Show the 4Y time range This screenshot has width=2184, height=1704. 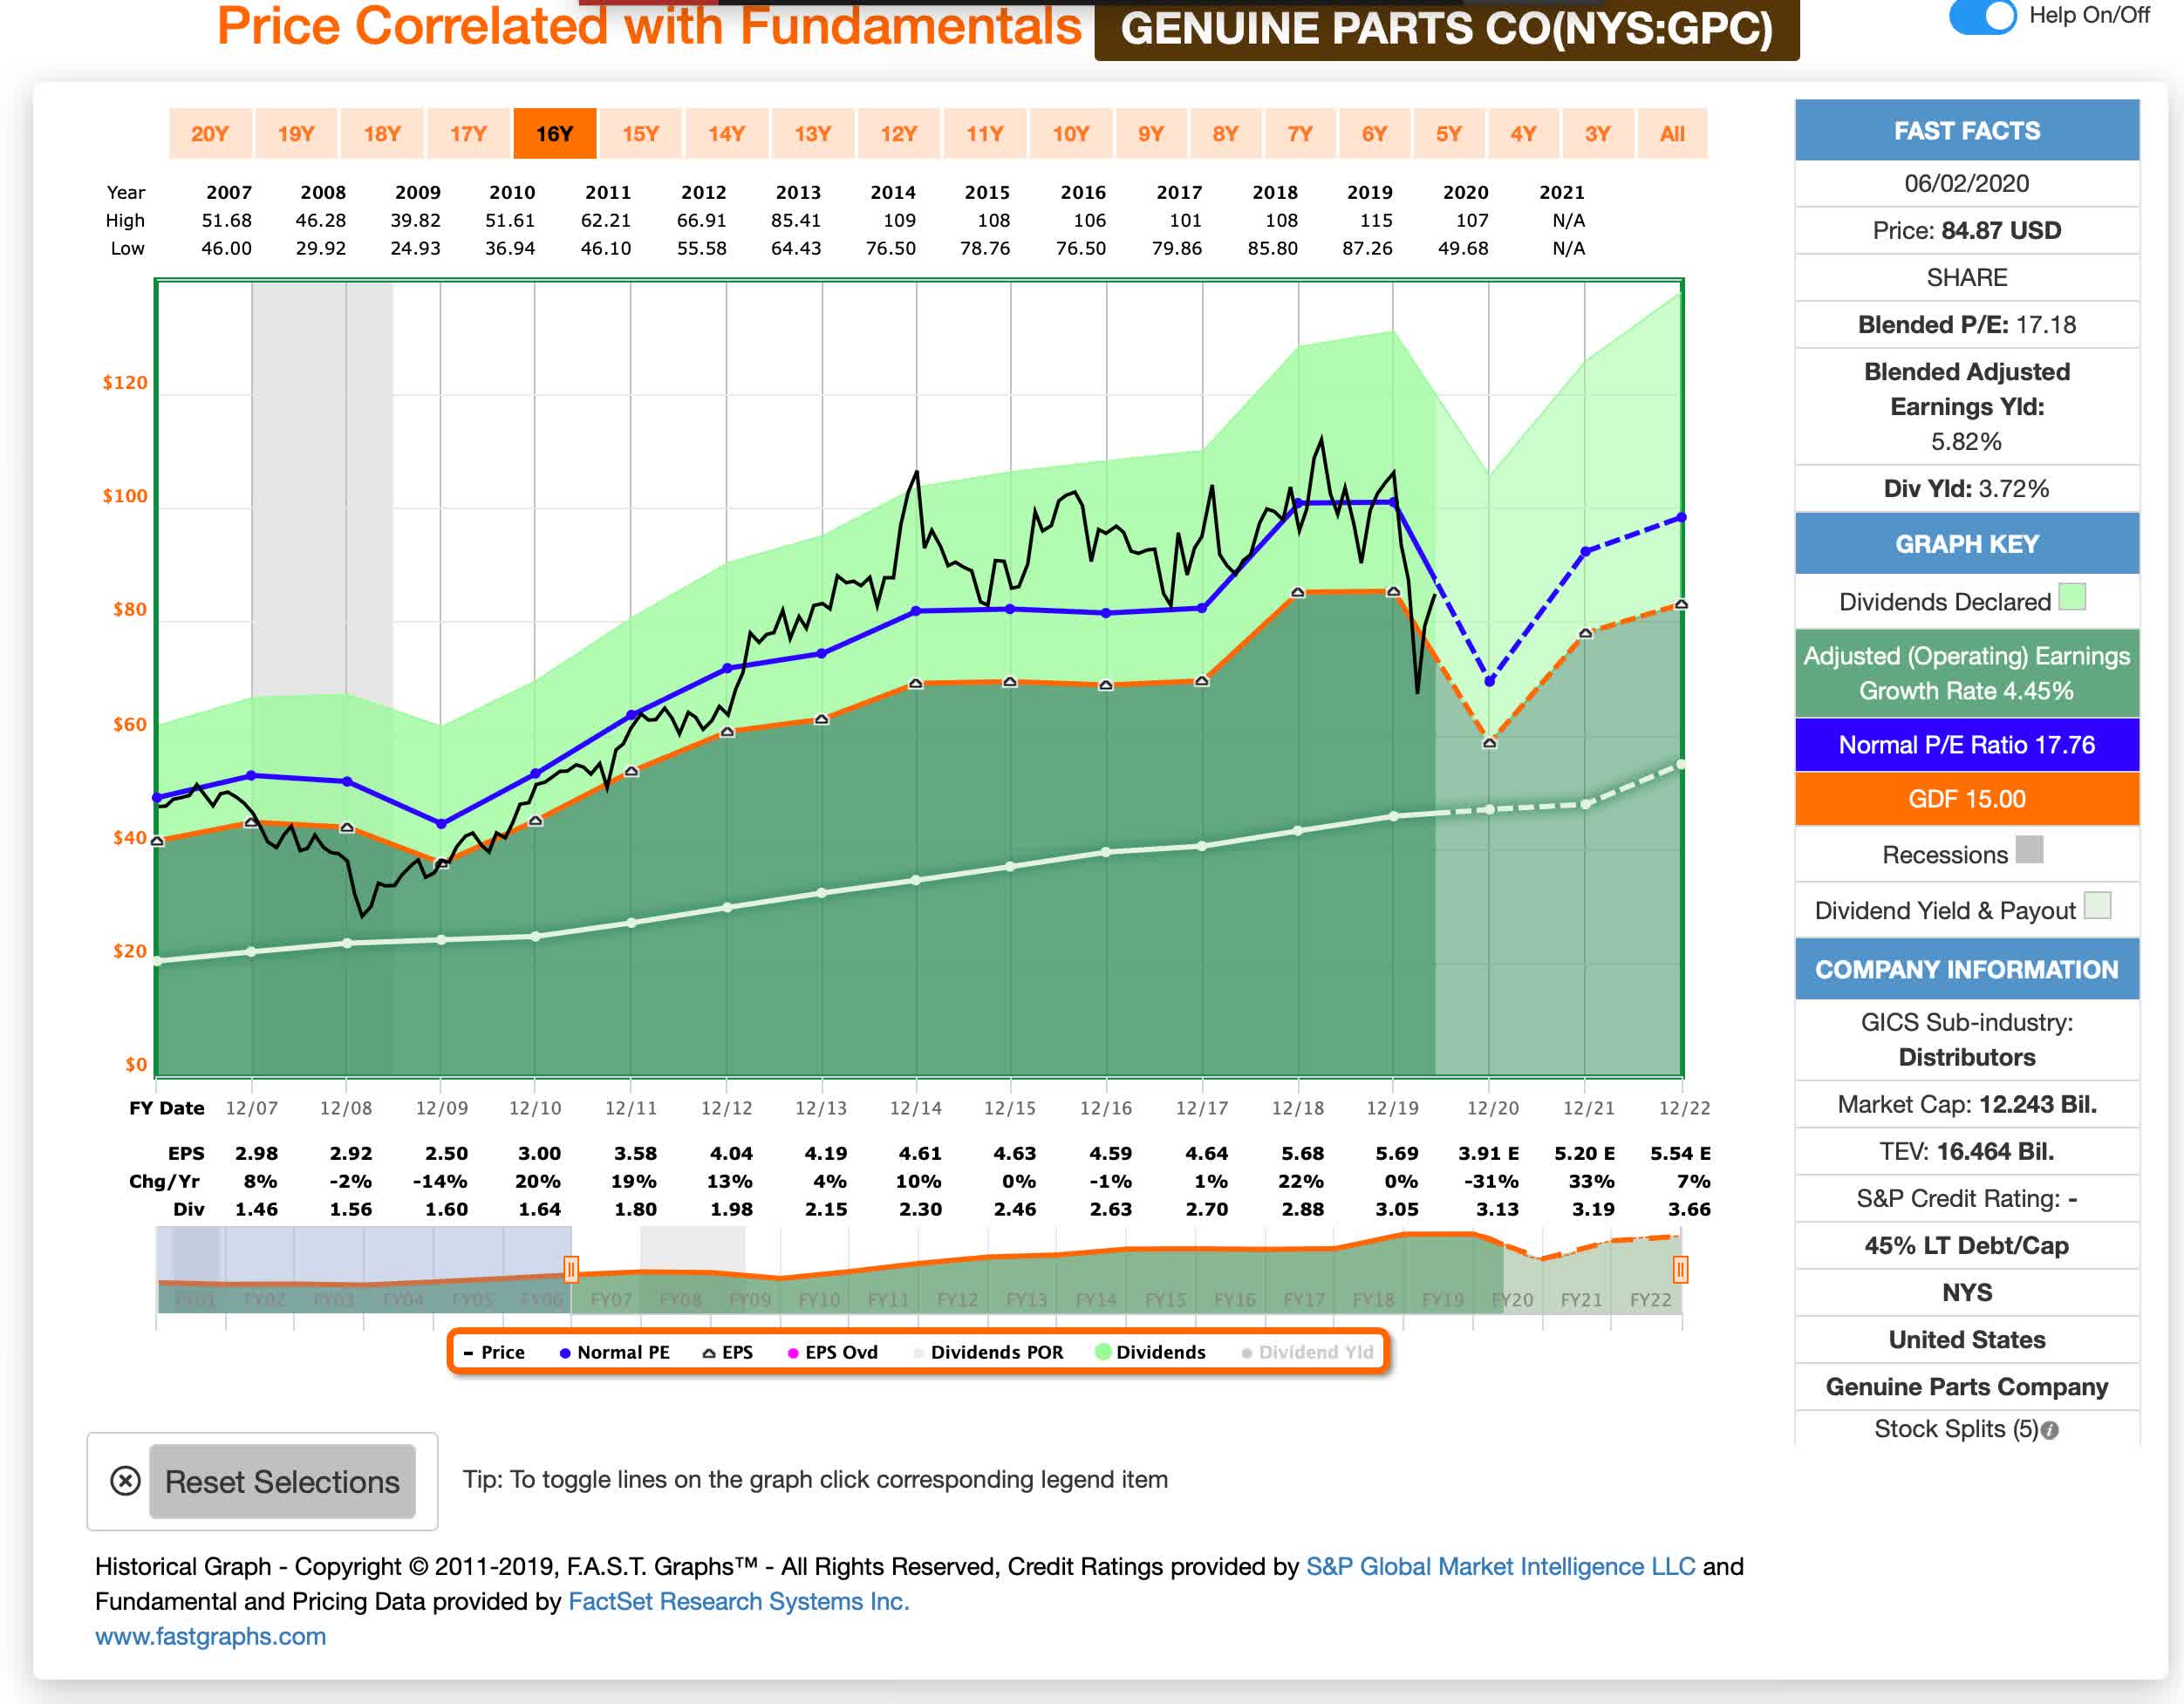click(1523, 133)
